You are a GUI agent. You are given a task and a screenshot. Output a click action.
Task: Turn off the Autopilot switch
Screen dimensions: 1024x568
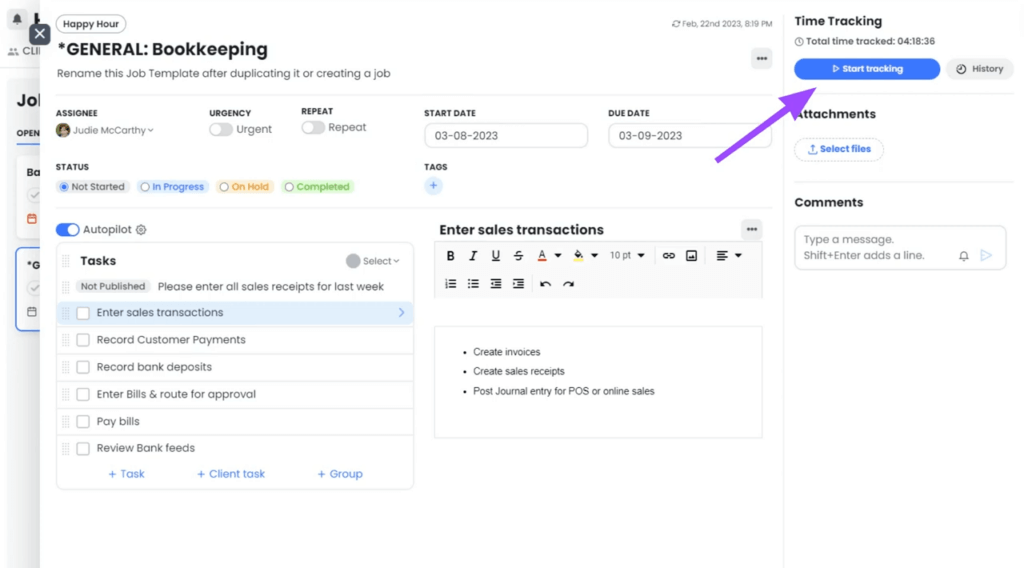(68, 230)
